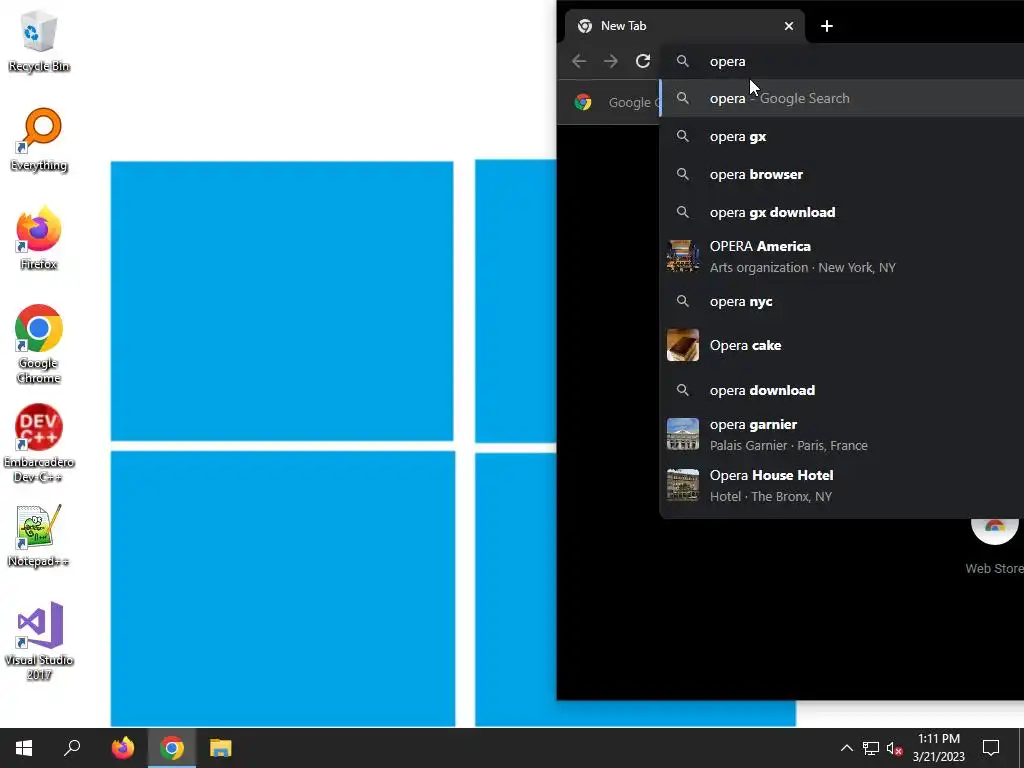Click the Google bookmark icon in bookmarks bar
The image size is (1024, 768).
[583, 103]
